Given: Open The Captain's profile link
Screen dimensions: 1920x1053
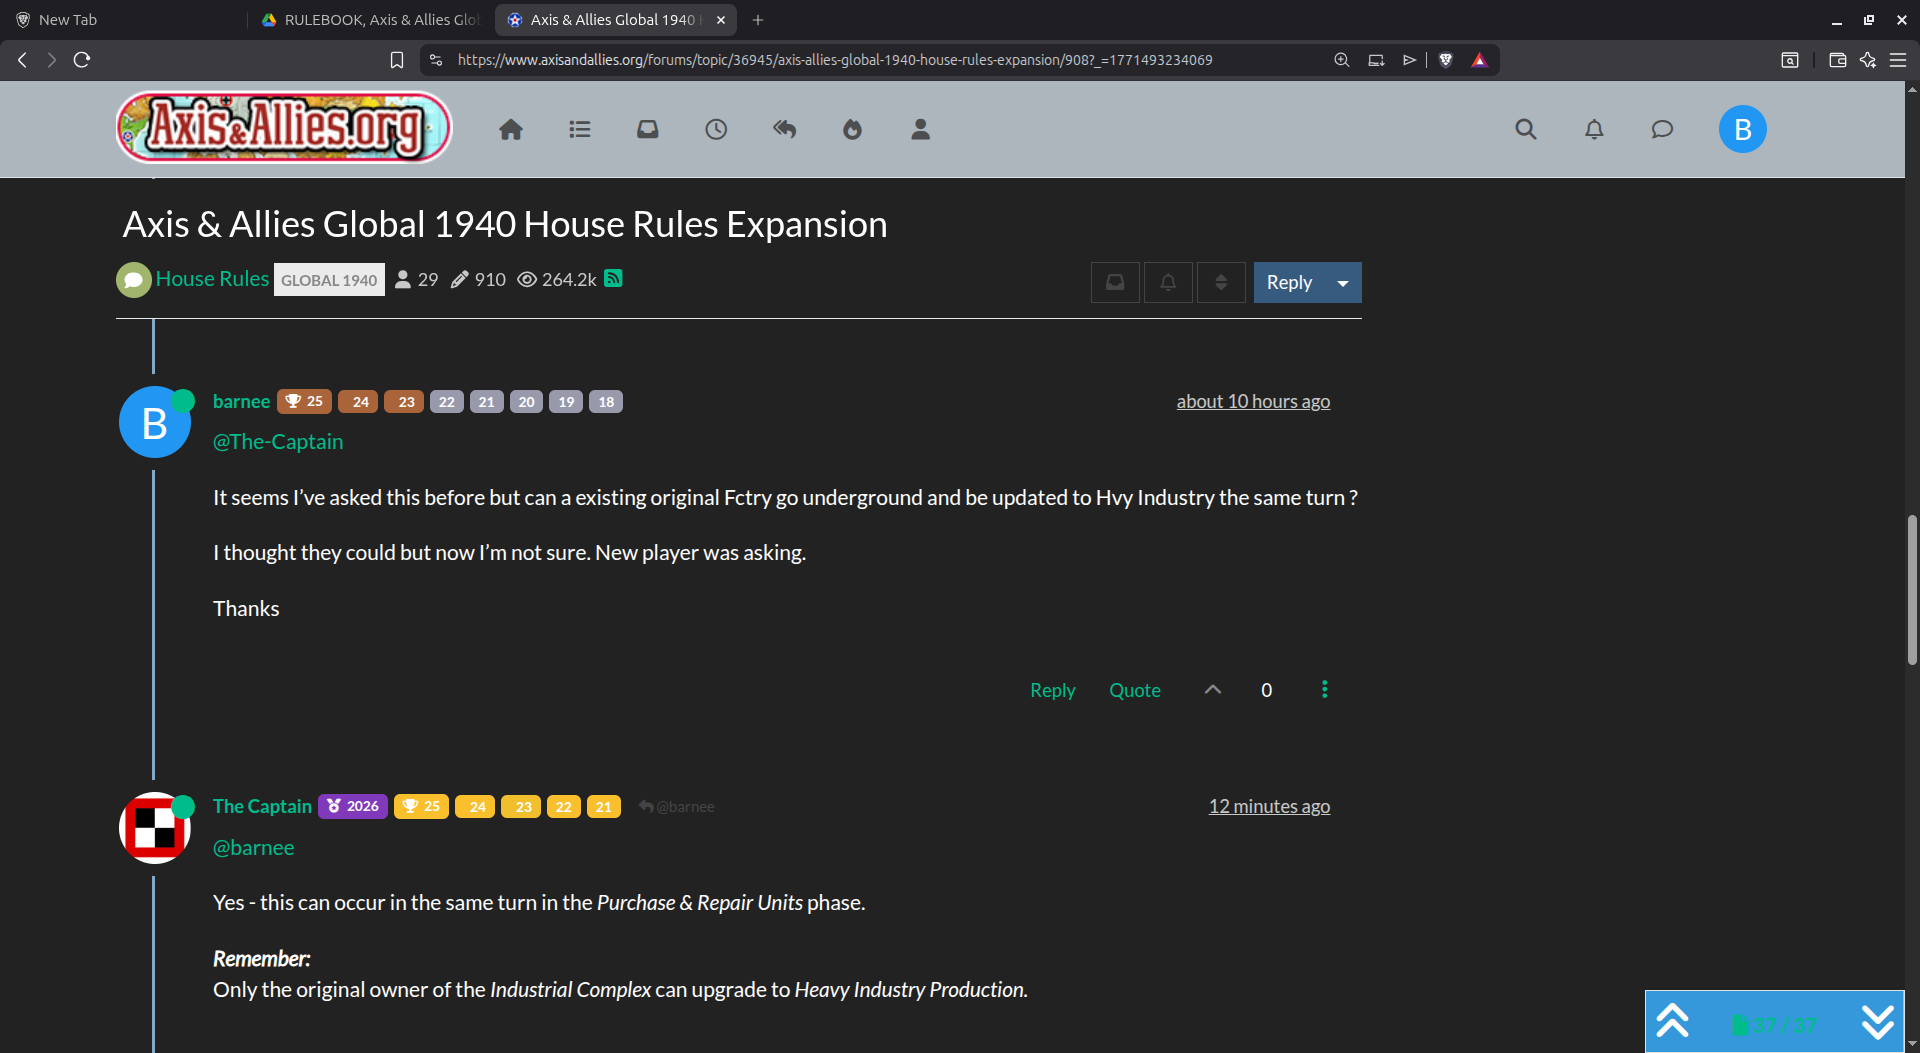Looking at the screenshot, I should click(261, 806).
